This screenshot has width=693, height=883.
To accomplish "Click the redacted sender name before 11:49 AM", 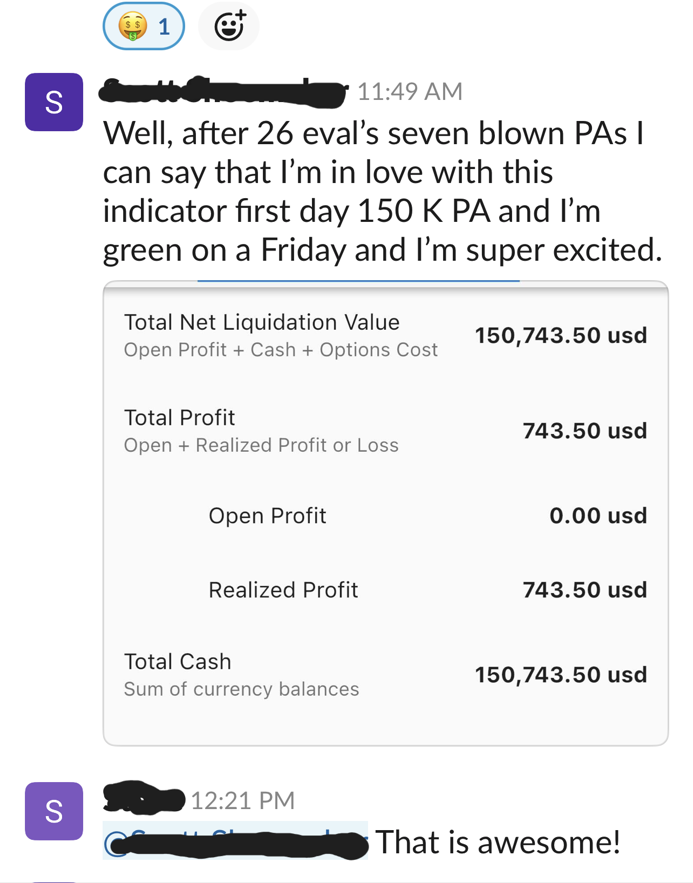I will coord(225,90).
